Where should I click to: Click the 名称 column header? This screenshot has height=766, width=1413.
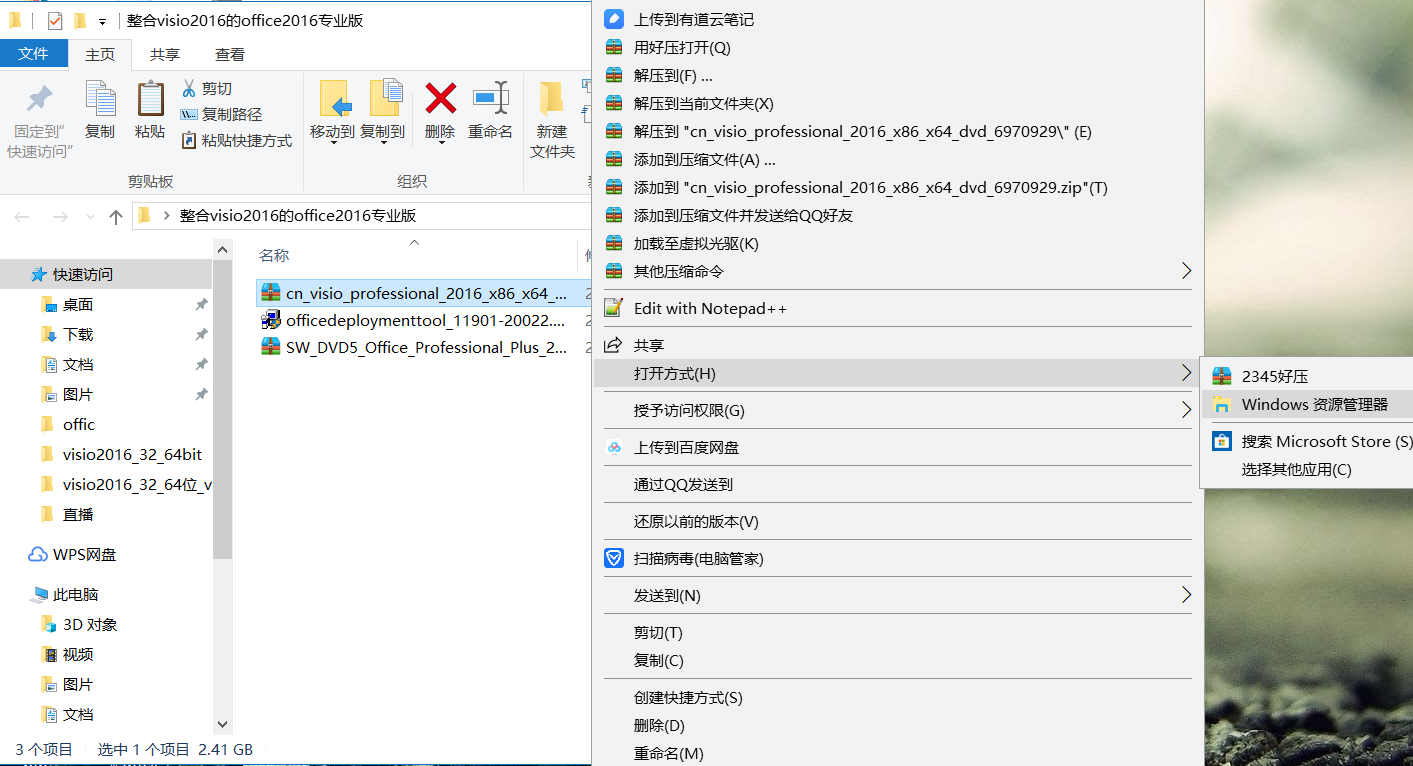pos(274,256)
